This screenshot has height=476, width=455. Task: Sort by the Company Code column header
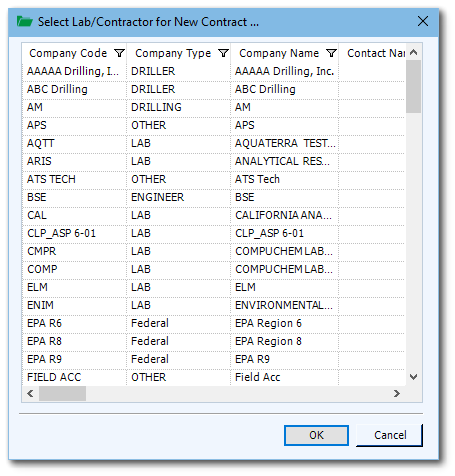point(68,53)
